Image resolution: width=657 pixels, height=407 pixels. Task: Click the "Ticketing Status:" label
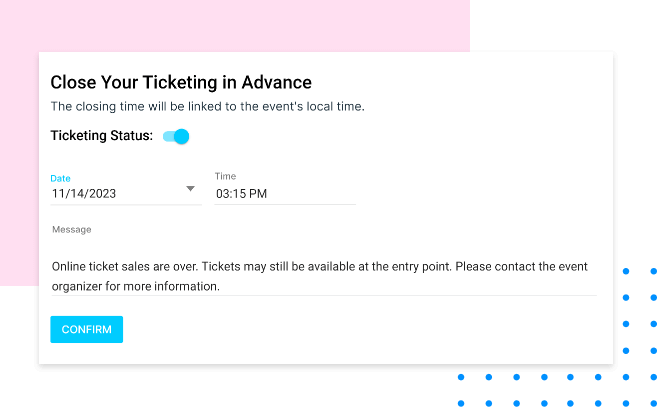pyautogui.click(x=101, y=136)
